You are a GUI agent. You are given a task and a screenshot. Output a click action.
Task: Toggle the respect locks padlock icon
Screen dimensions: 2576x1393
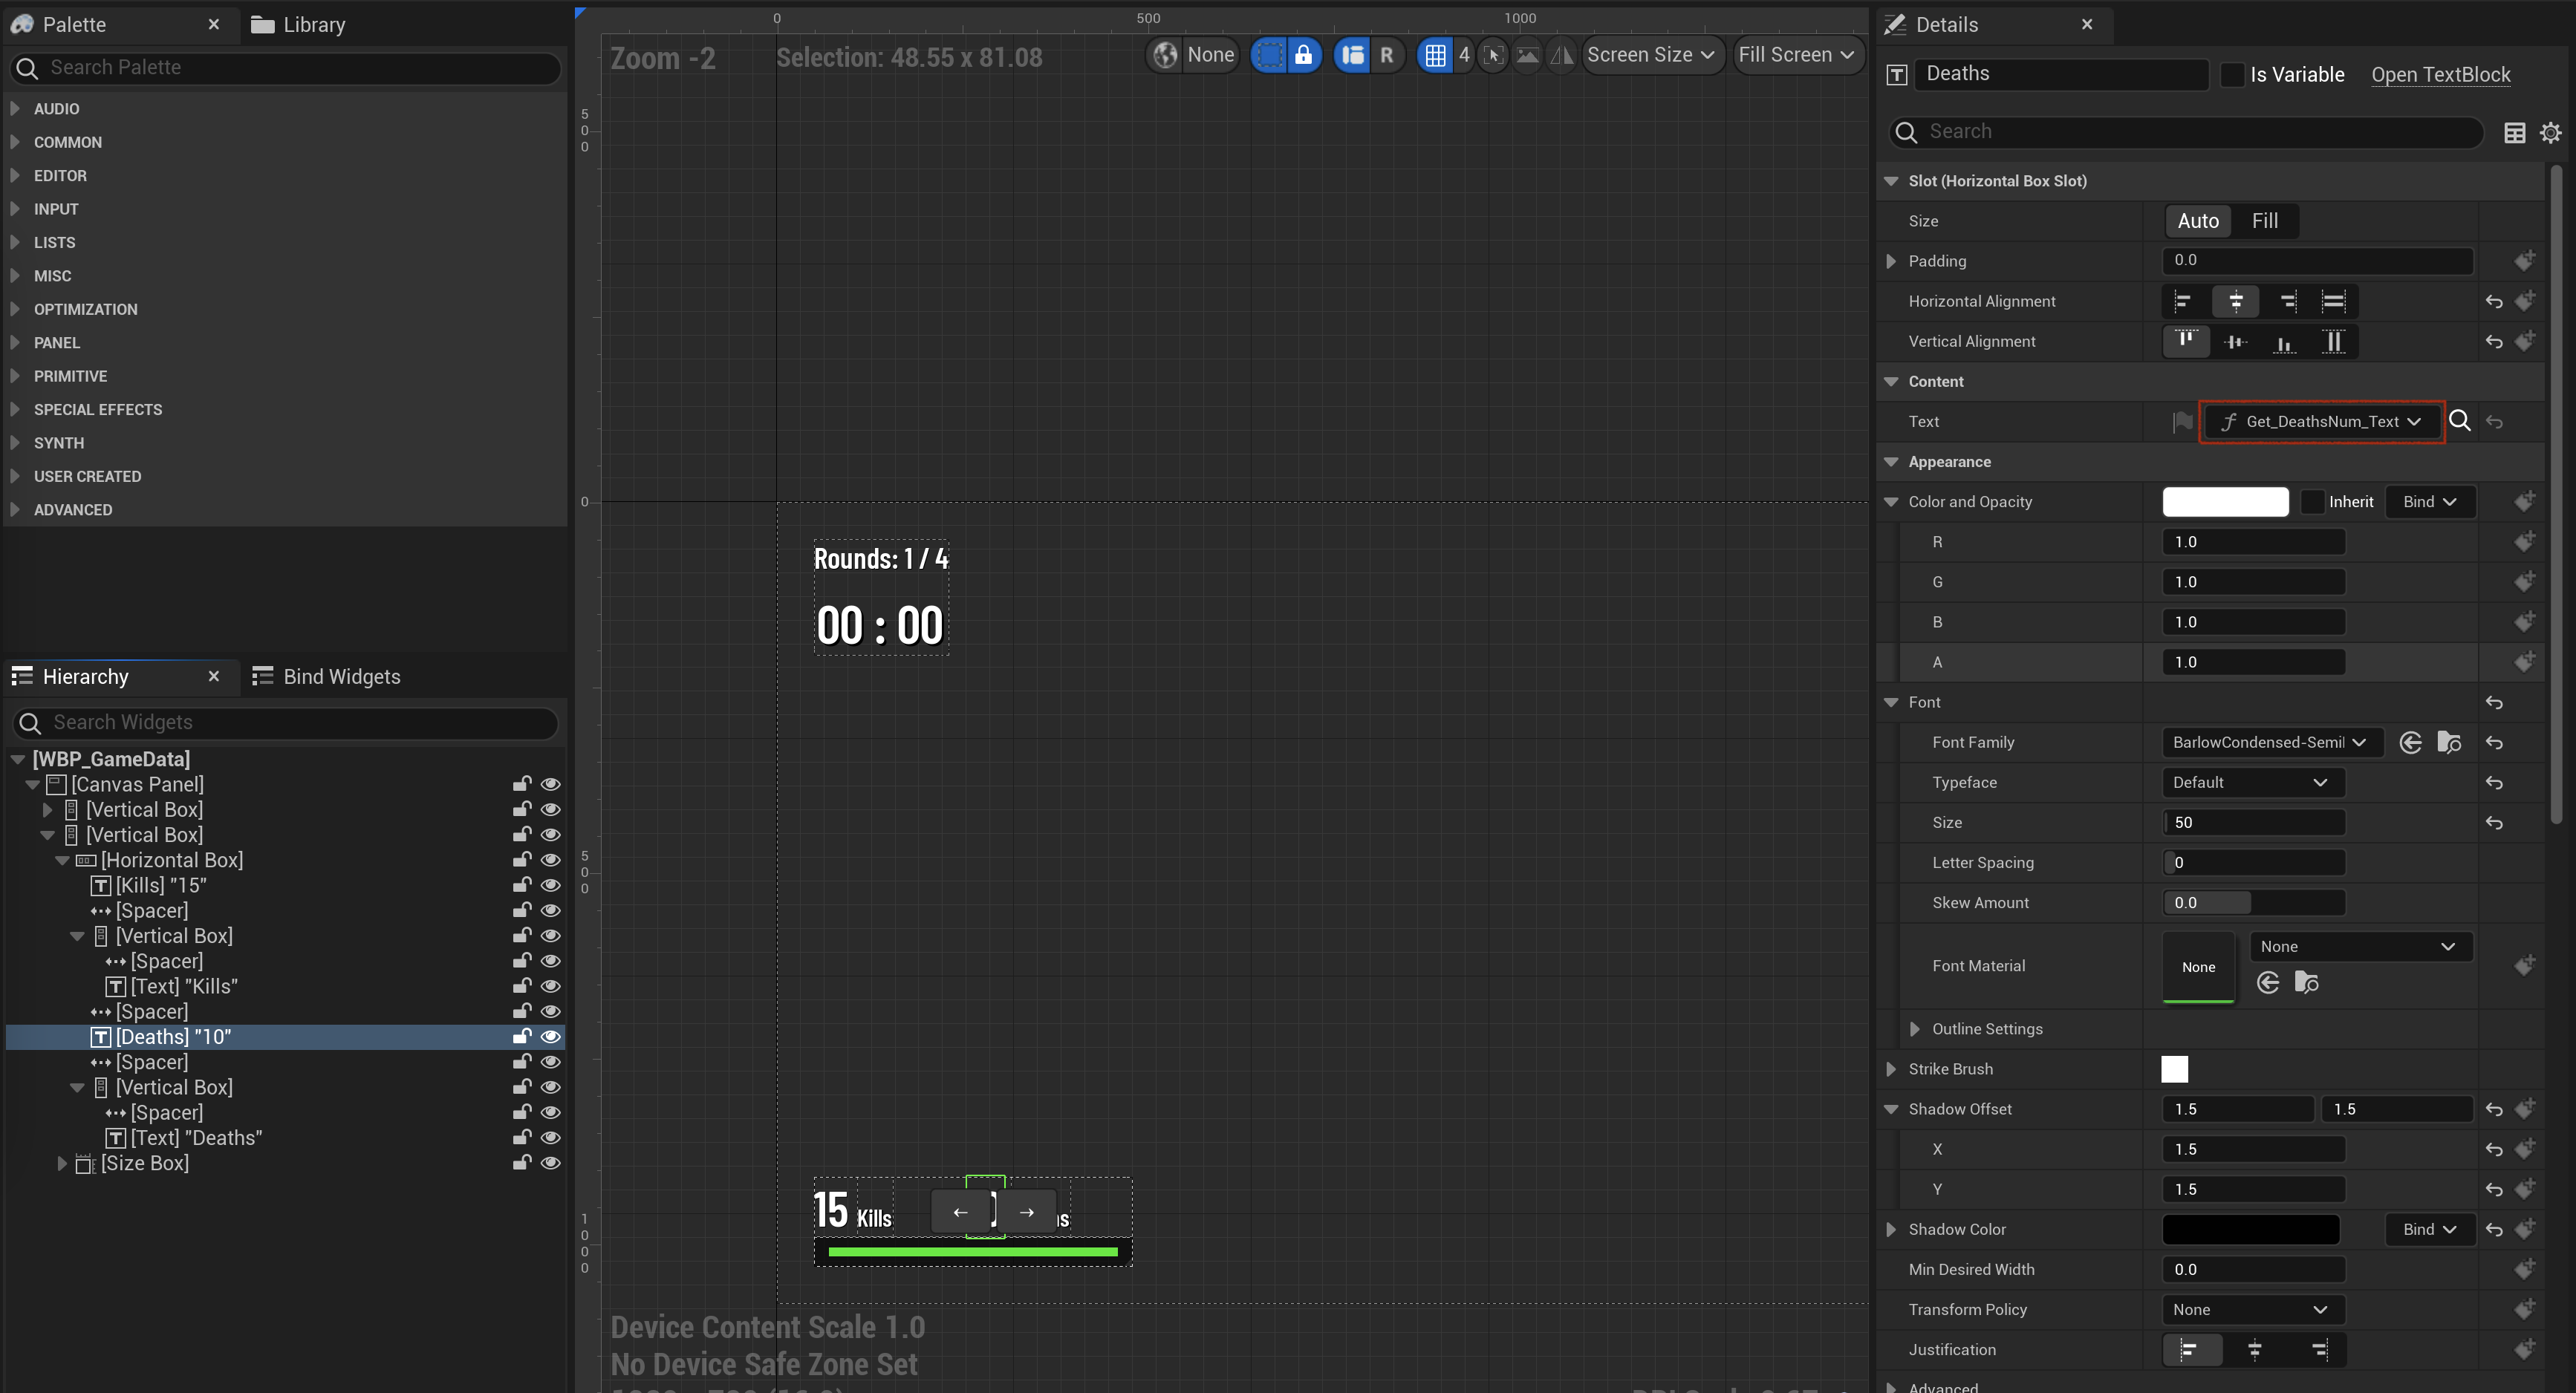click(1303, 55)
